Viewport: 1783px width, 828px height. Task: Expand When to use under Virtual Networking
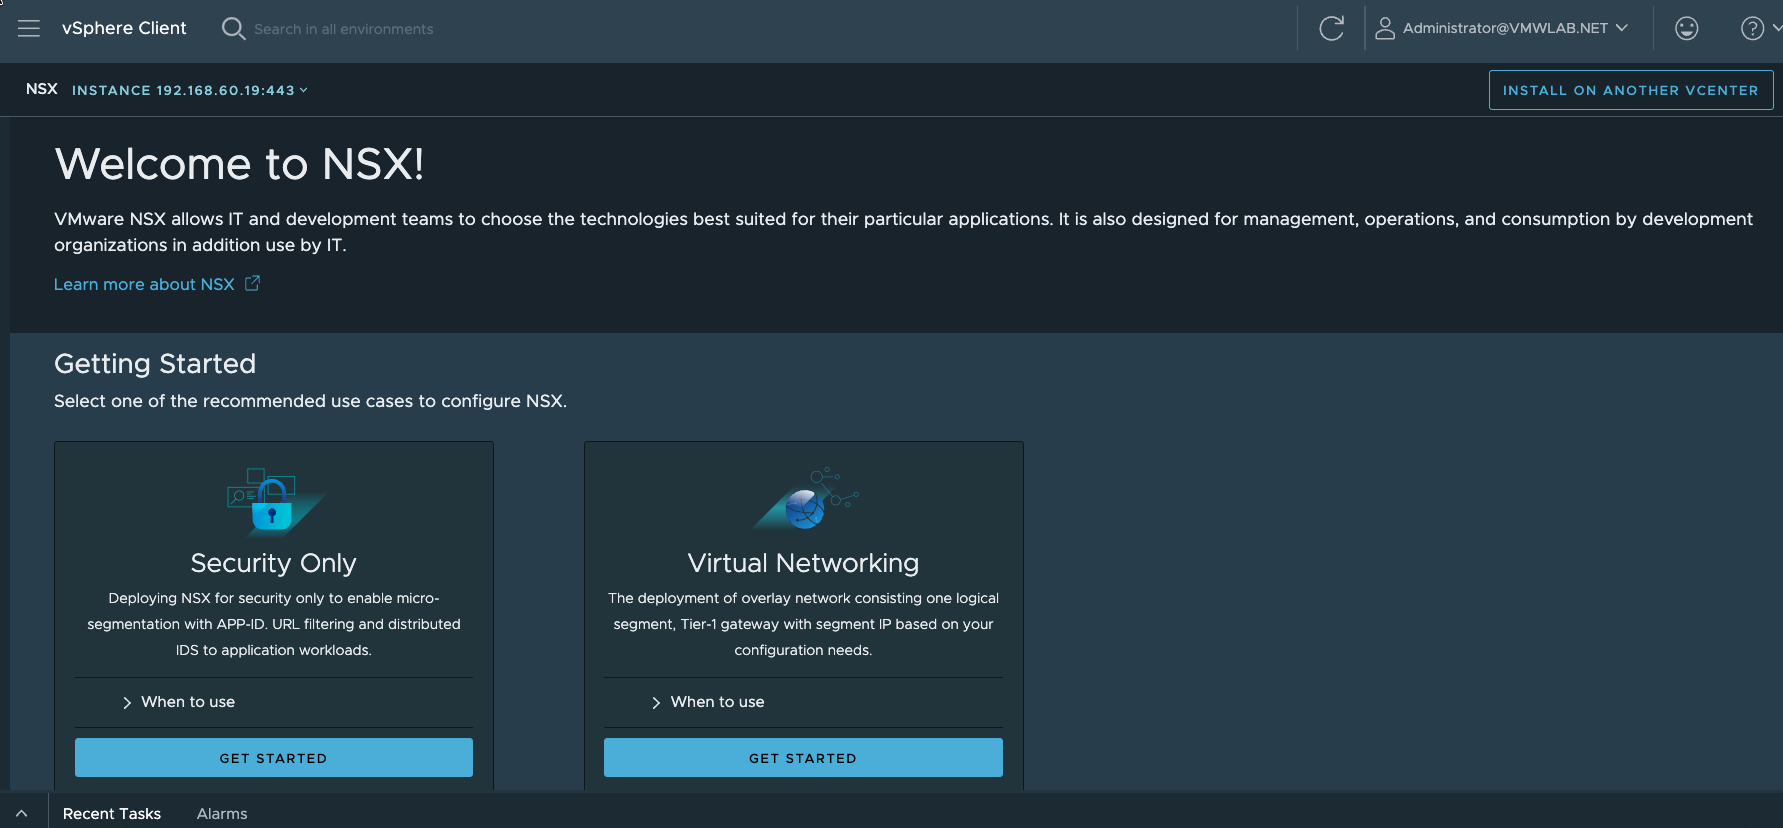click(708, 702)
